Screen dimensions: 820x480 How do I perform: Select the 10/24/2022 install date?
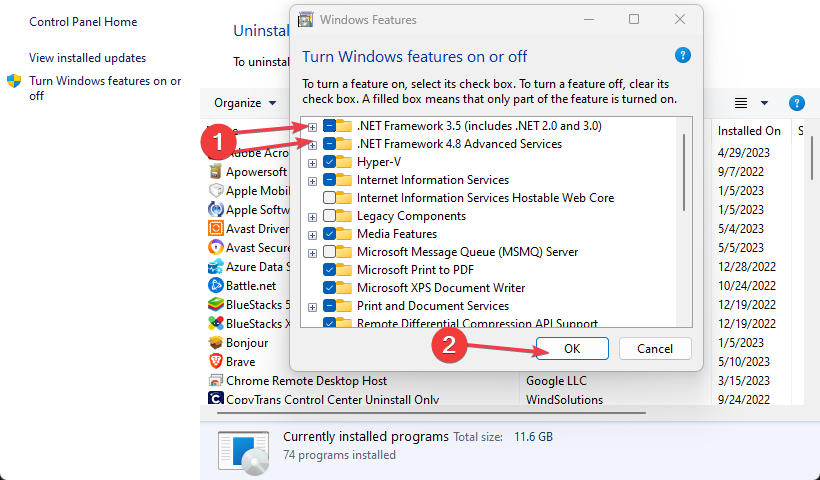point(747,285)
